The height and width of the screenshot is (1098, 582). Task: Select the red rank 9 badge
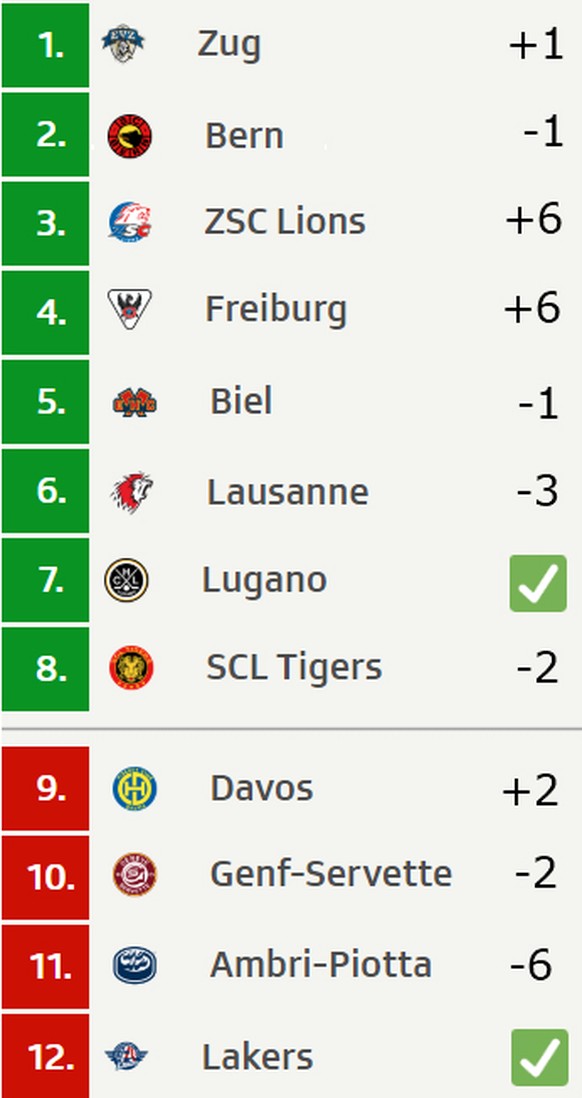46,788
